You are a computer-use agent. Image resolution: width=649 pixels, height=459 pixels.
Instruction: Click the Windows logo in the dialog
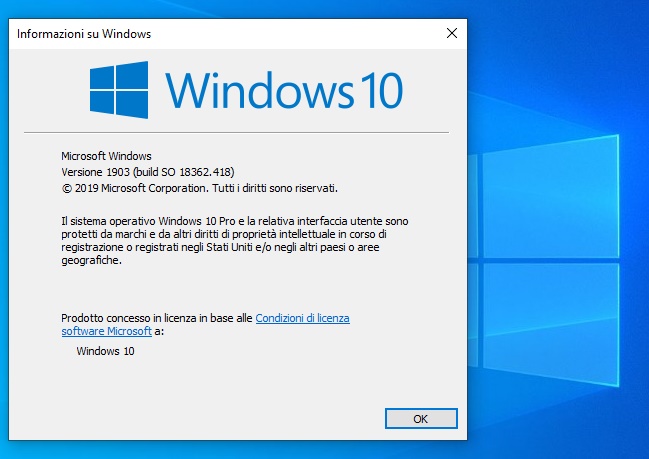tap(119, 90)
